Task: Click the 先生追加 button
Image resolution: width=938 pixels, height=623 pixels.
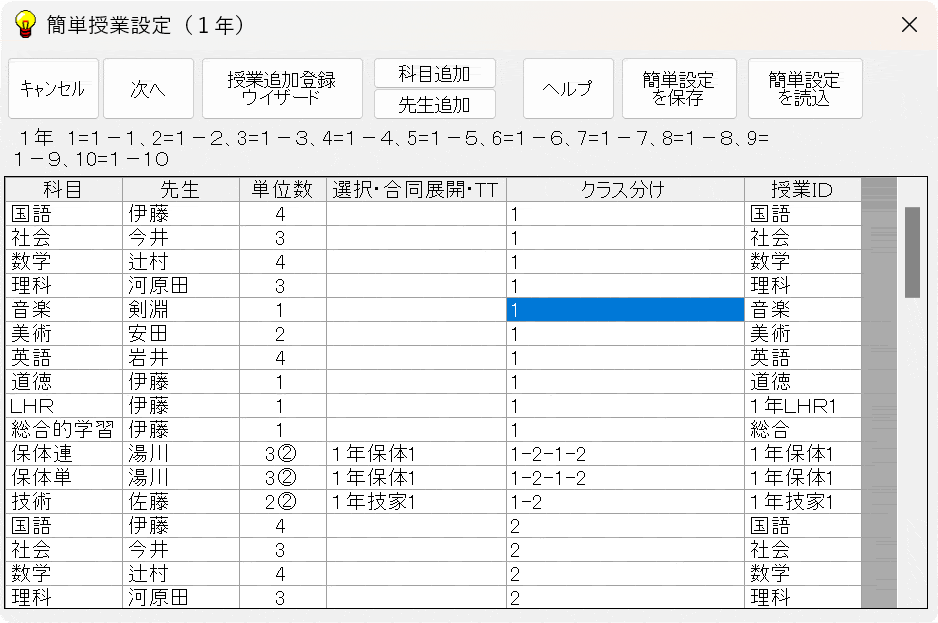Action: 434,103
